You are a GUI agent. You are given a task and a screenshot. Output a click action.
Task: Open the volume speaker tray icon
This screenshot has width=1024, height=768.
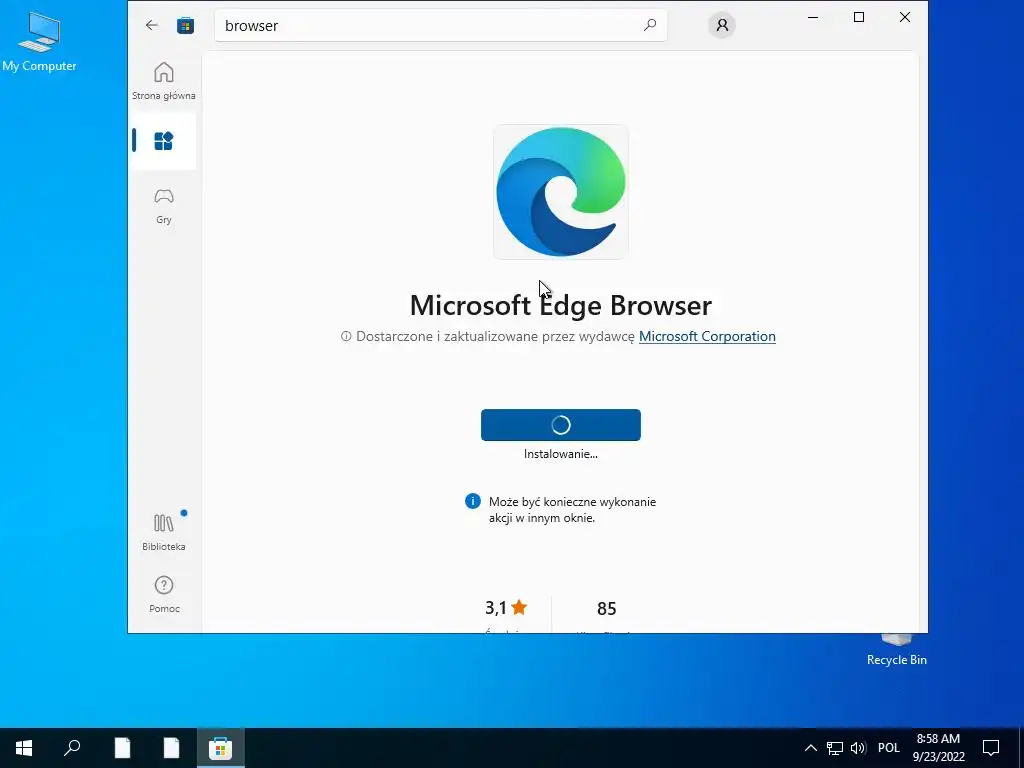[858, 748]
